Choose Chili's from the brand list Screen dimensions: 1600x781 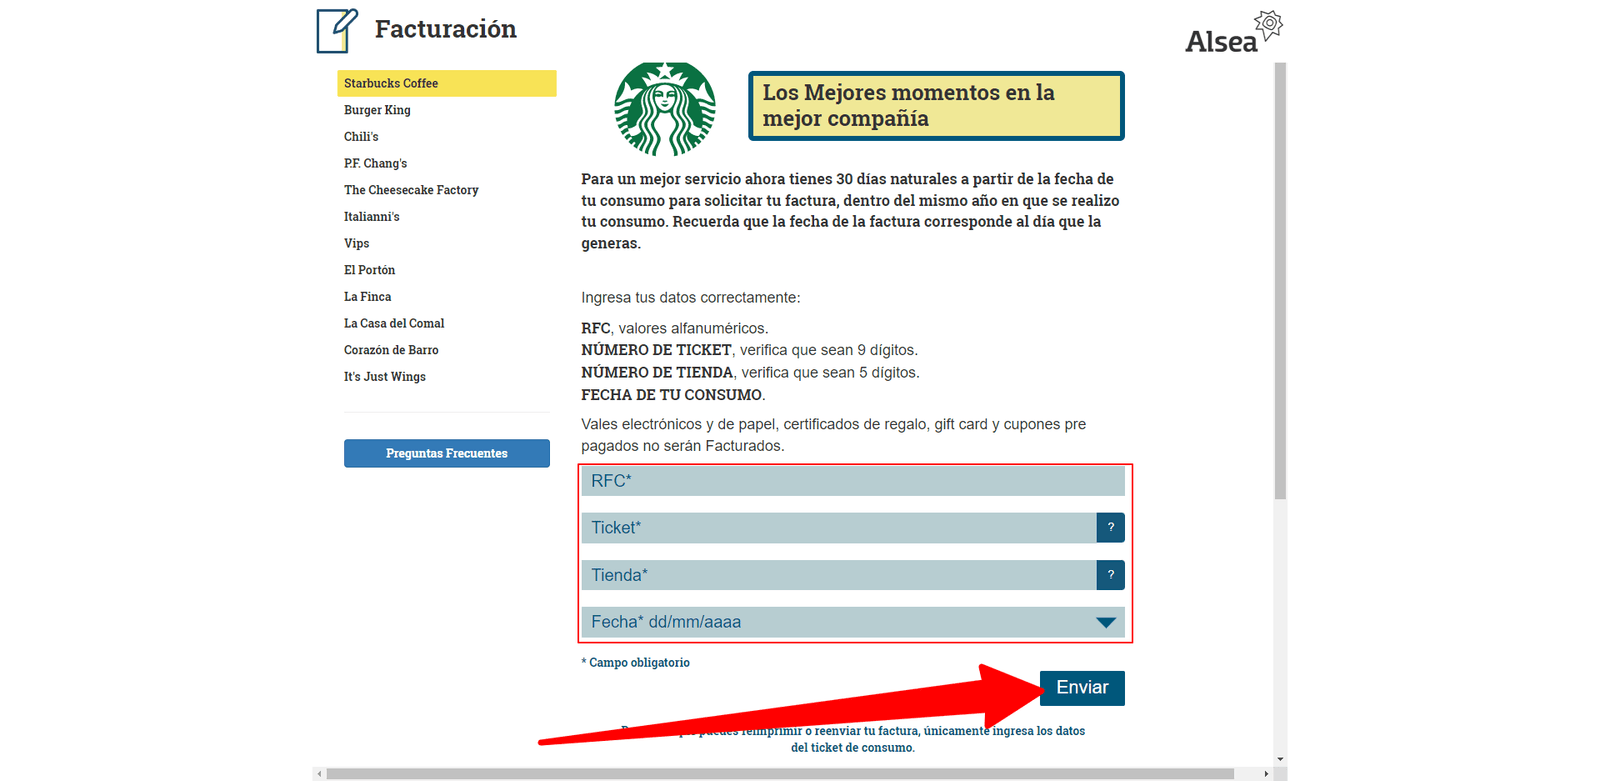361,137
